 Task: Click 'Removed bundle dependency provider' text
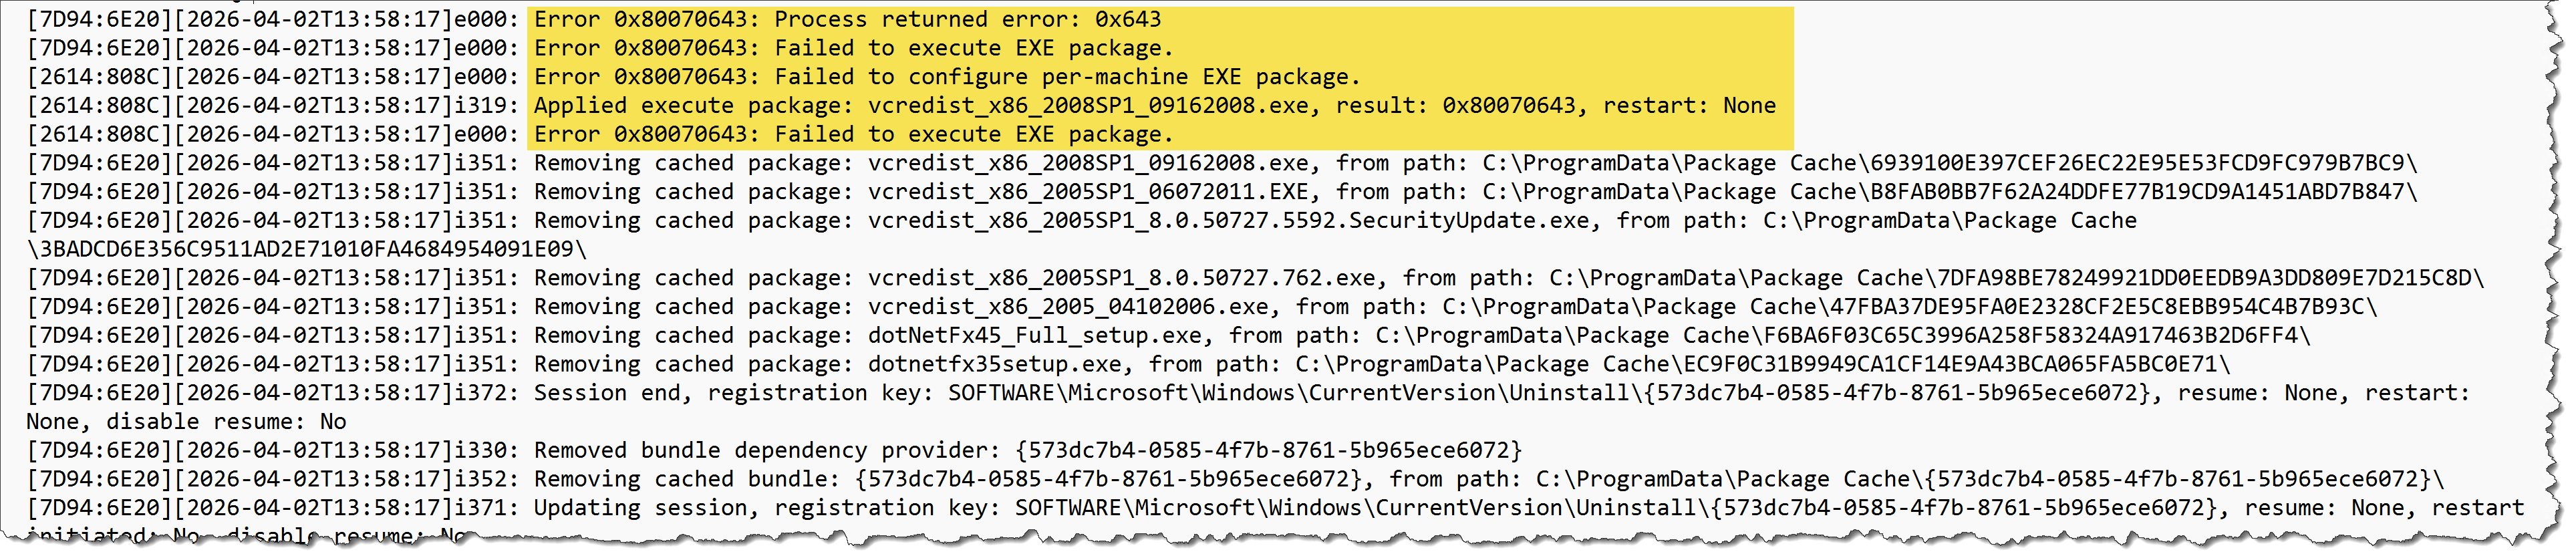click(768, 451)
